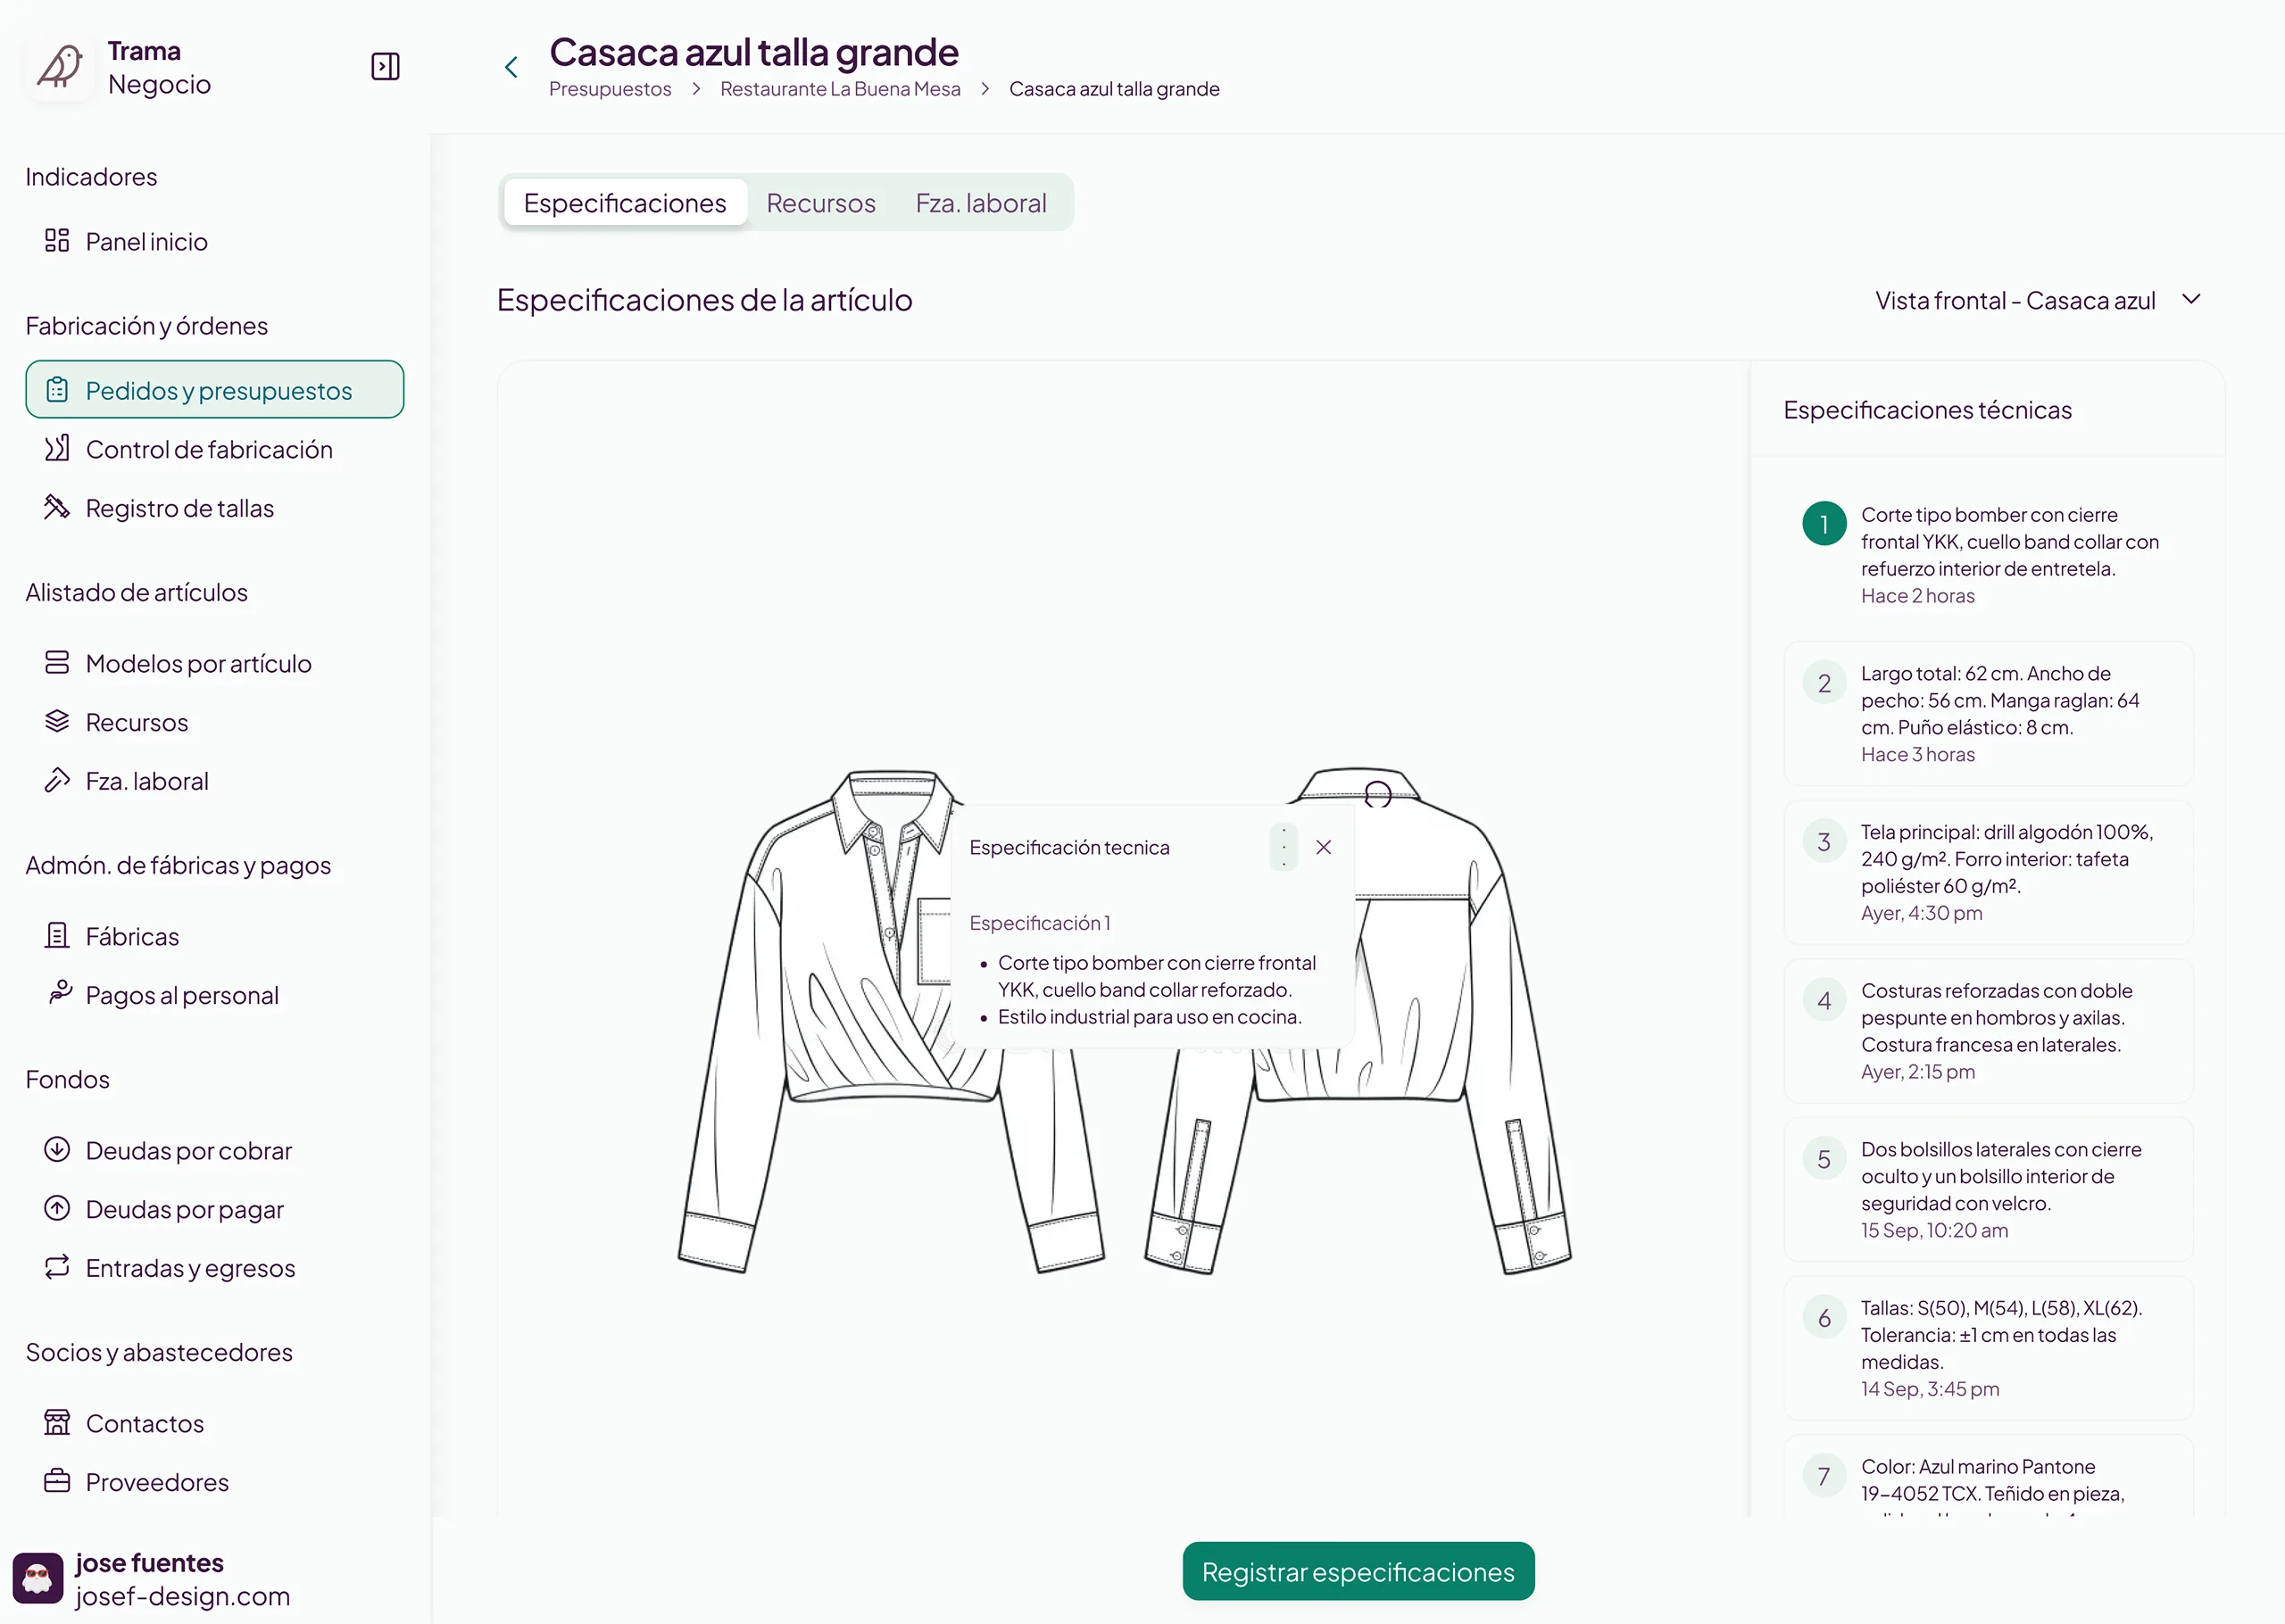Open the Vista frontal - Casaca azul dropdown
This screenshot has height=1624, width=2285.
point(2038,300)
